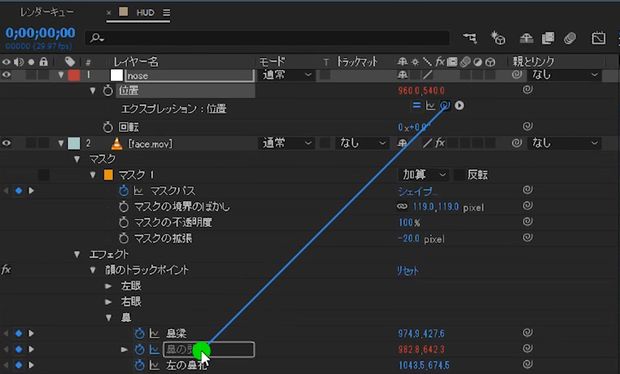Open the face.mov blend mode dropdown
Screen dimensions: 620x374
tap(287, 143)
